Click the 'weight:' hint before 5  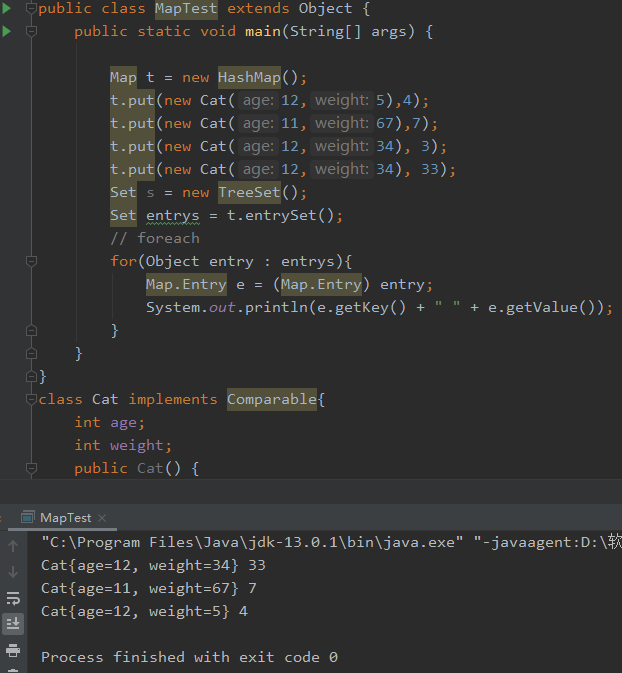coord(342,100)
